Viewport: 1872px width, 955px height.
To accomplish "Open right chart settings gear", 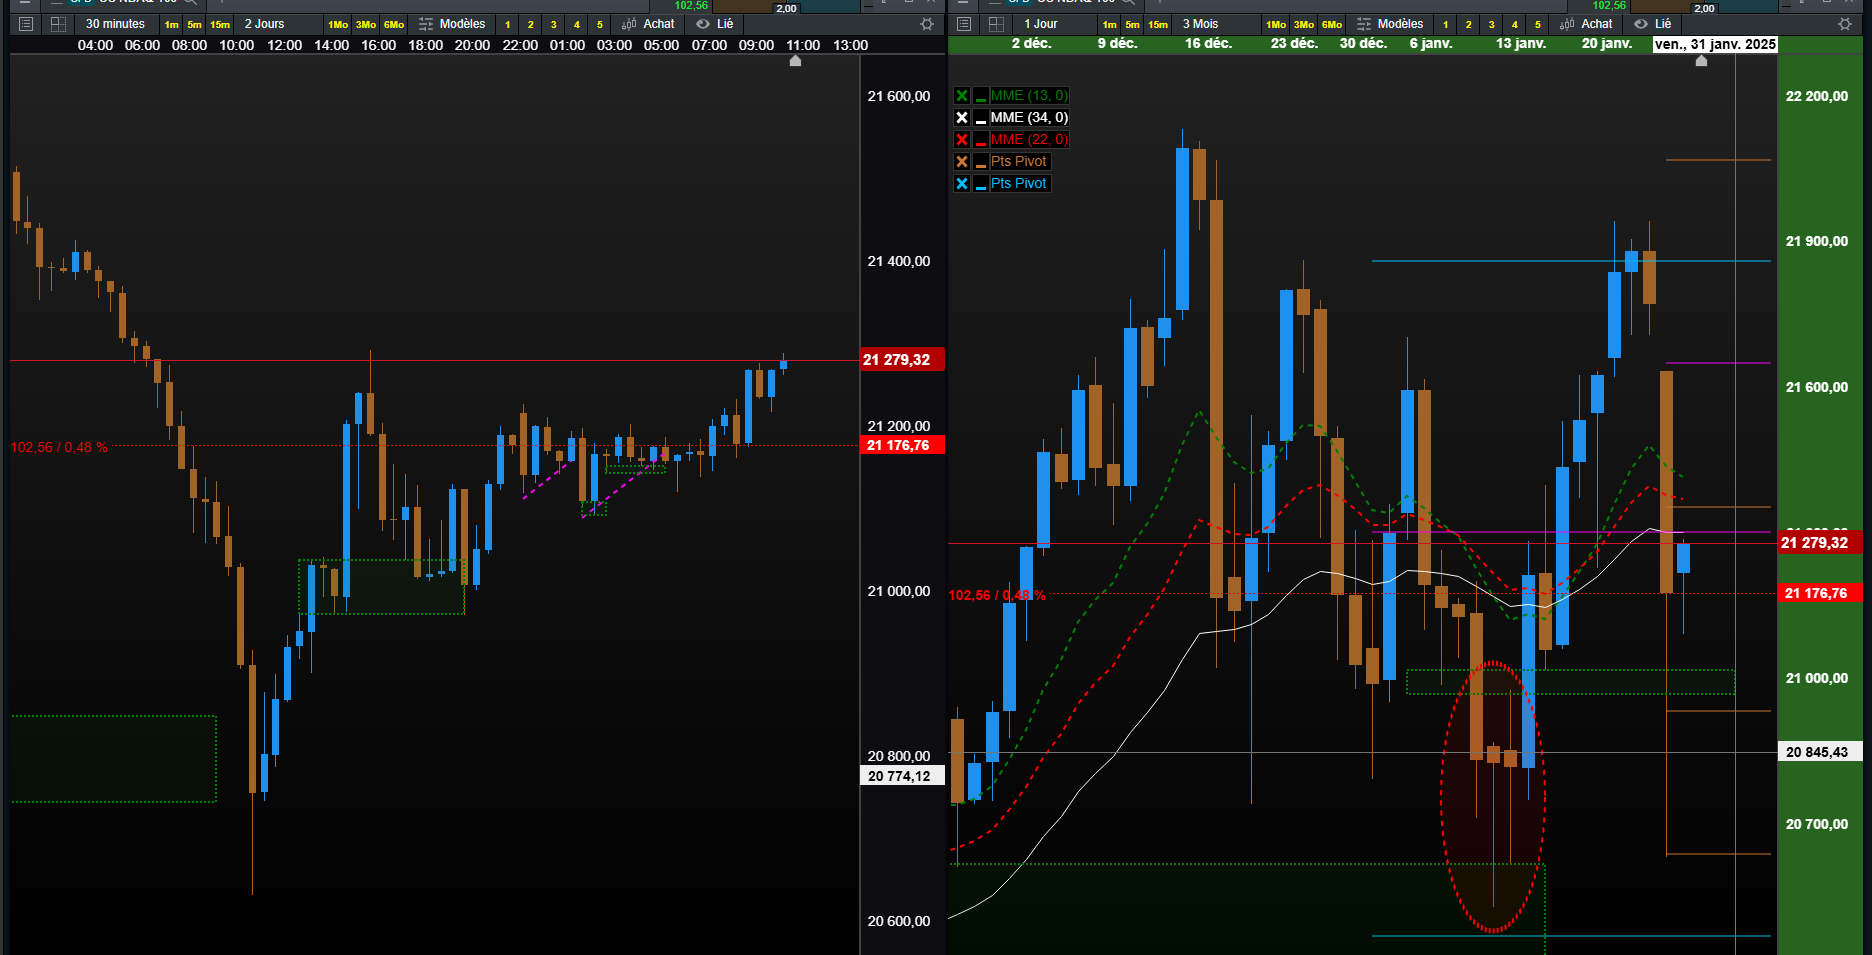I will coord(1845,24).
